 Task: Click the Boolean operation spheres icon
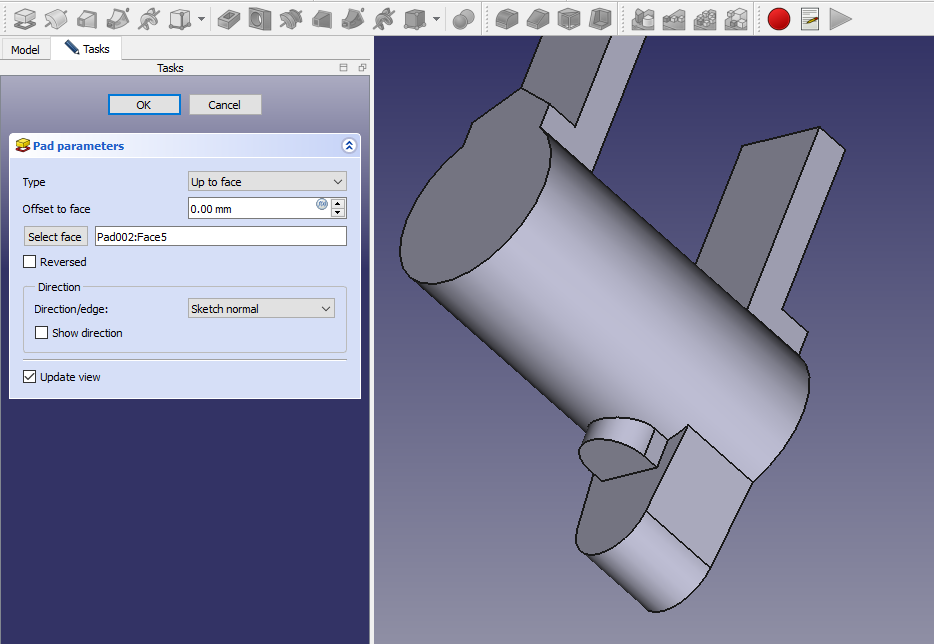tap(463, 18)
